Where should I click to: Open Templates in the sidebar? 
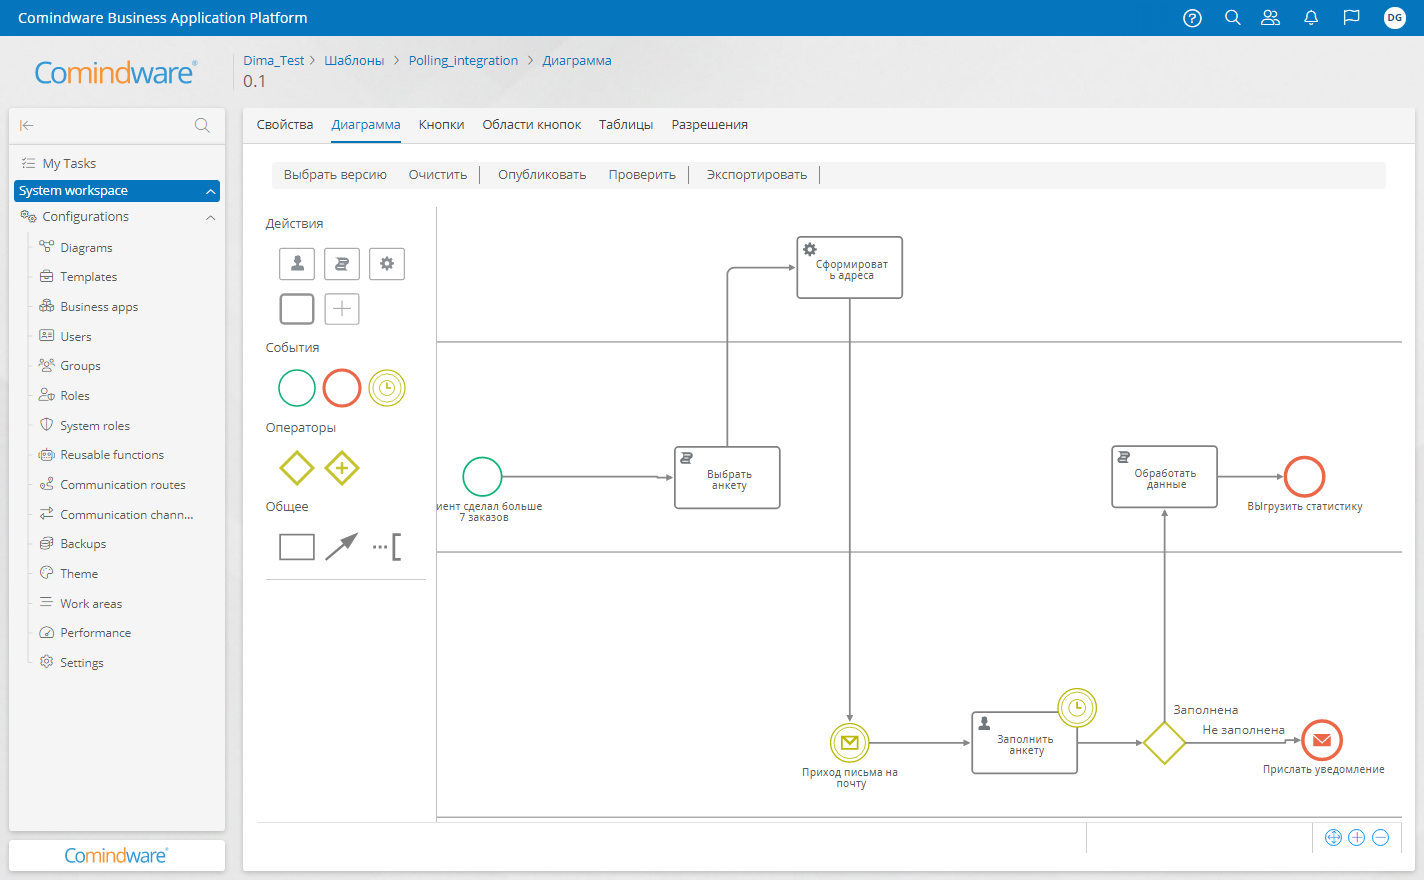[88, 277]
